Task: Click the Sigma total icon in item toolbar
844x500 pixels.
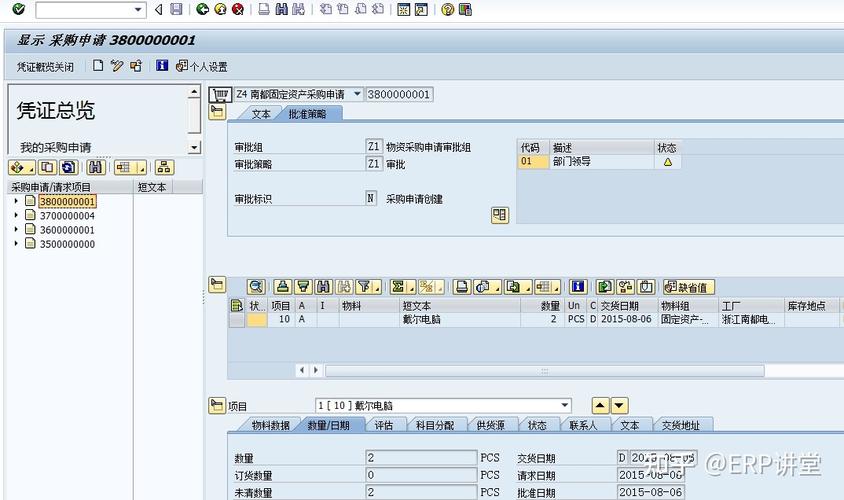Action: tap(402, 287)
